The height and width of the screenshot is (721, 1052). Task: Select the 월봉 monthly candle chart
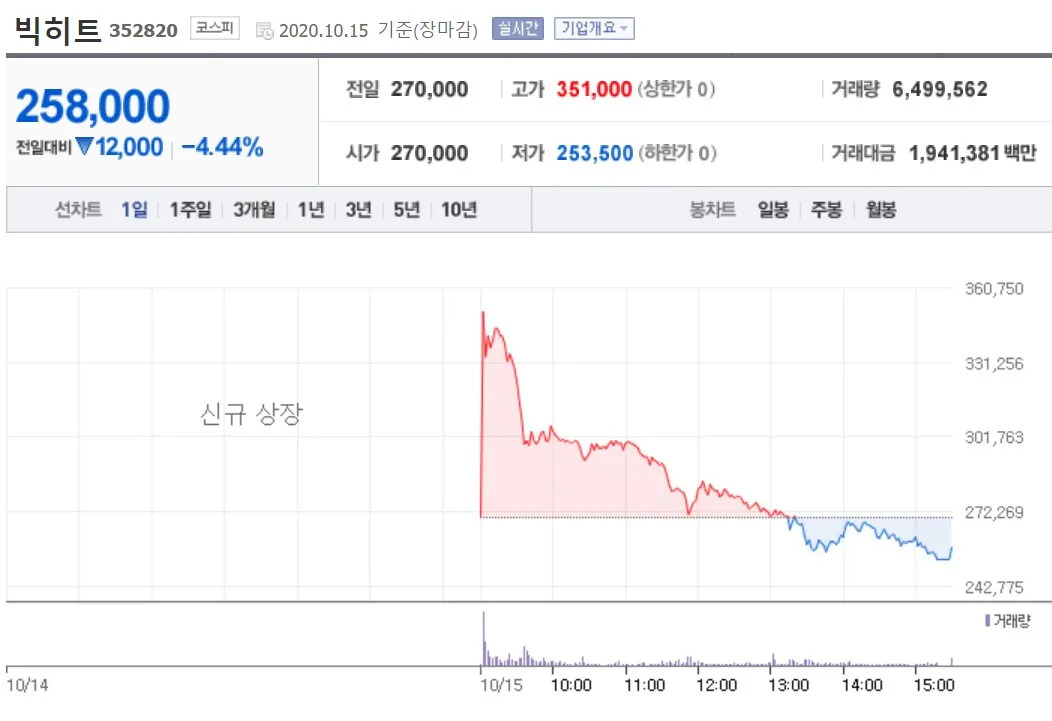pyautogui.click(x=881, y=210)
